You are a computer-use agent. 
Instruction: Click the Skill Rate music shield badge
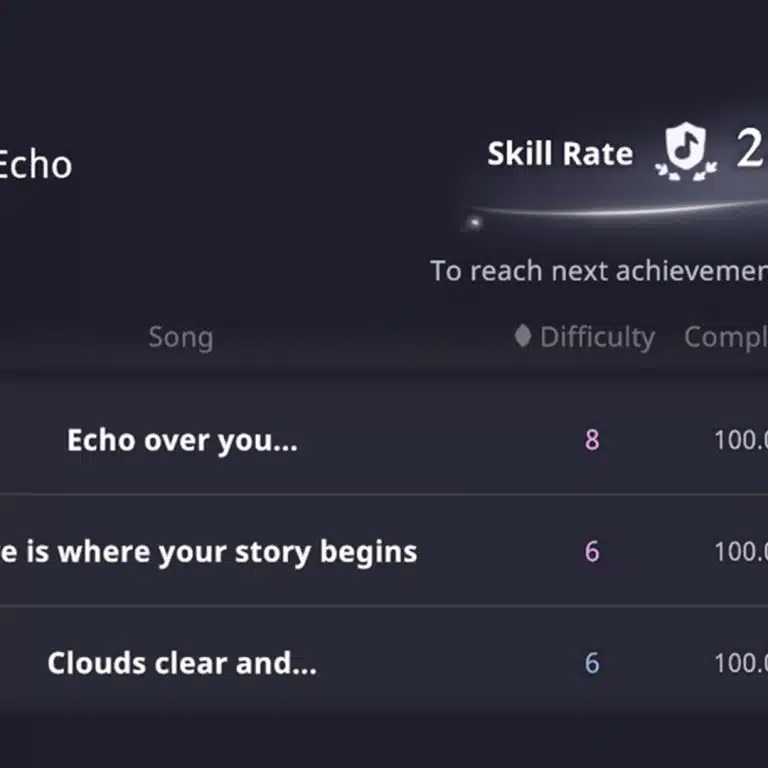tap(686, 154)
